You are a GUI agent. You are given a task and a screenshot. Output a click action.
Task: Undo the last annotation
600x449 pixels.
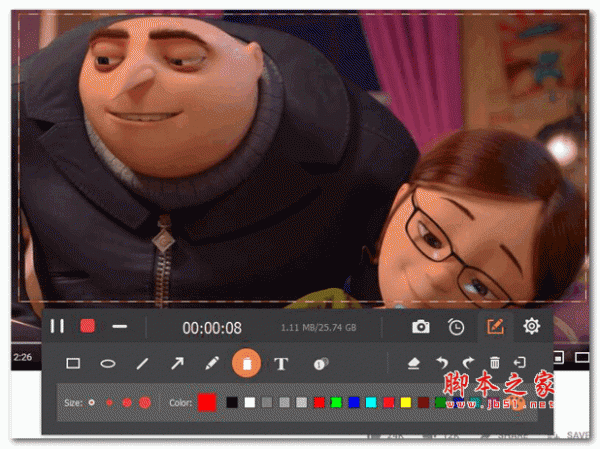[442, 362]
